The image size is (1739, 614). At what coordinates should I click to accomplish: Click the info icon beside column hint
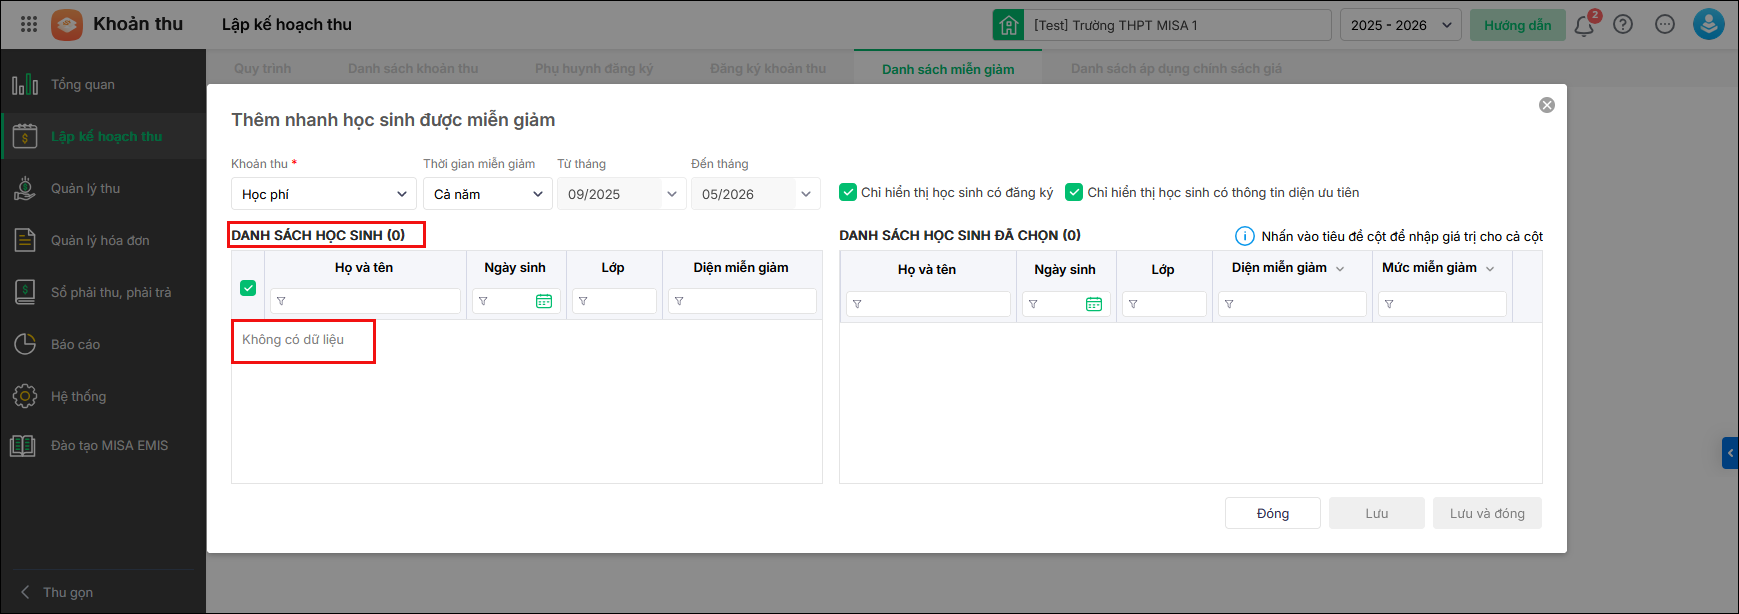(1244, 236)
